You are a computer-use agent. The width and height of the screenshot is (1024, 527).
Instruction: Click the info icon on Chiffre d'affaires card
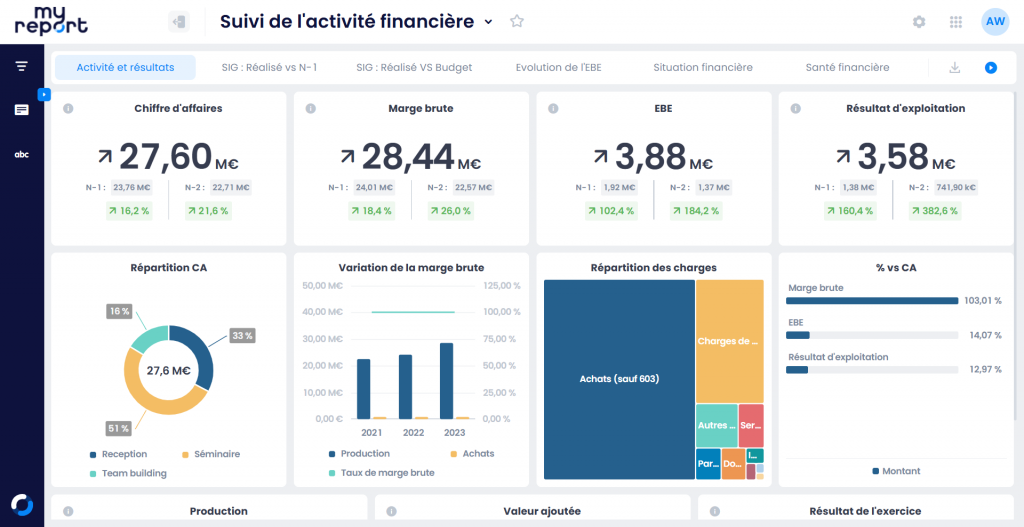click(x=68, y=108)
